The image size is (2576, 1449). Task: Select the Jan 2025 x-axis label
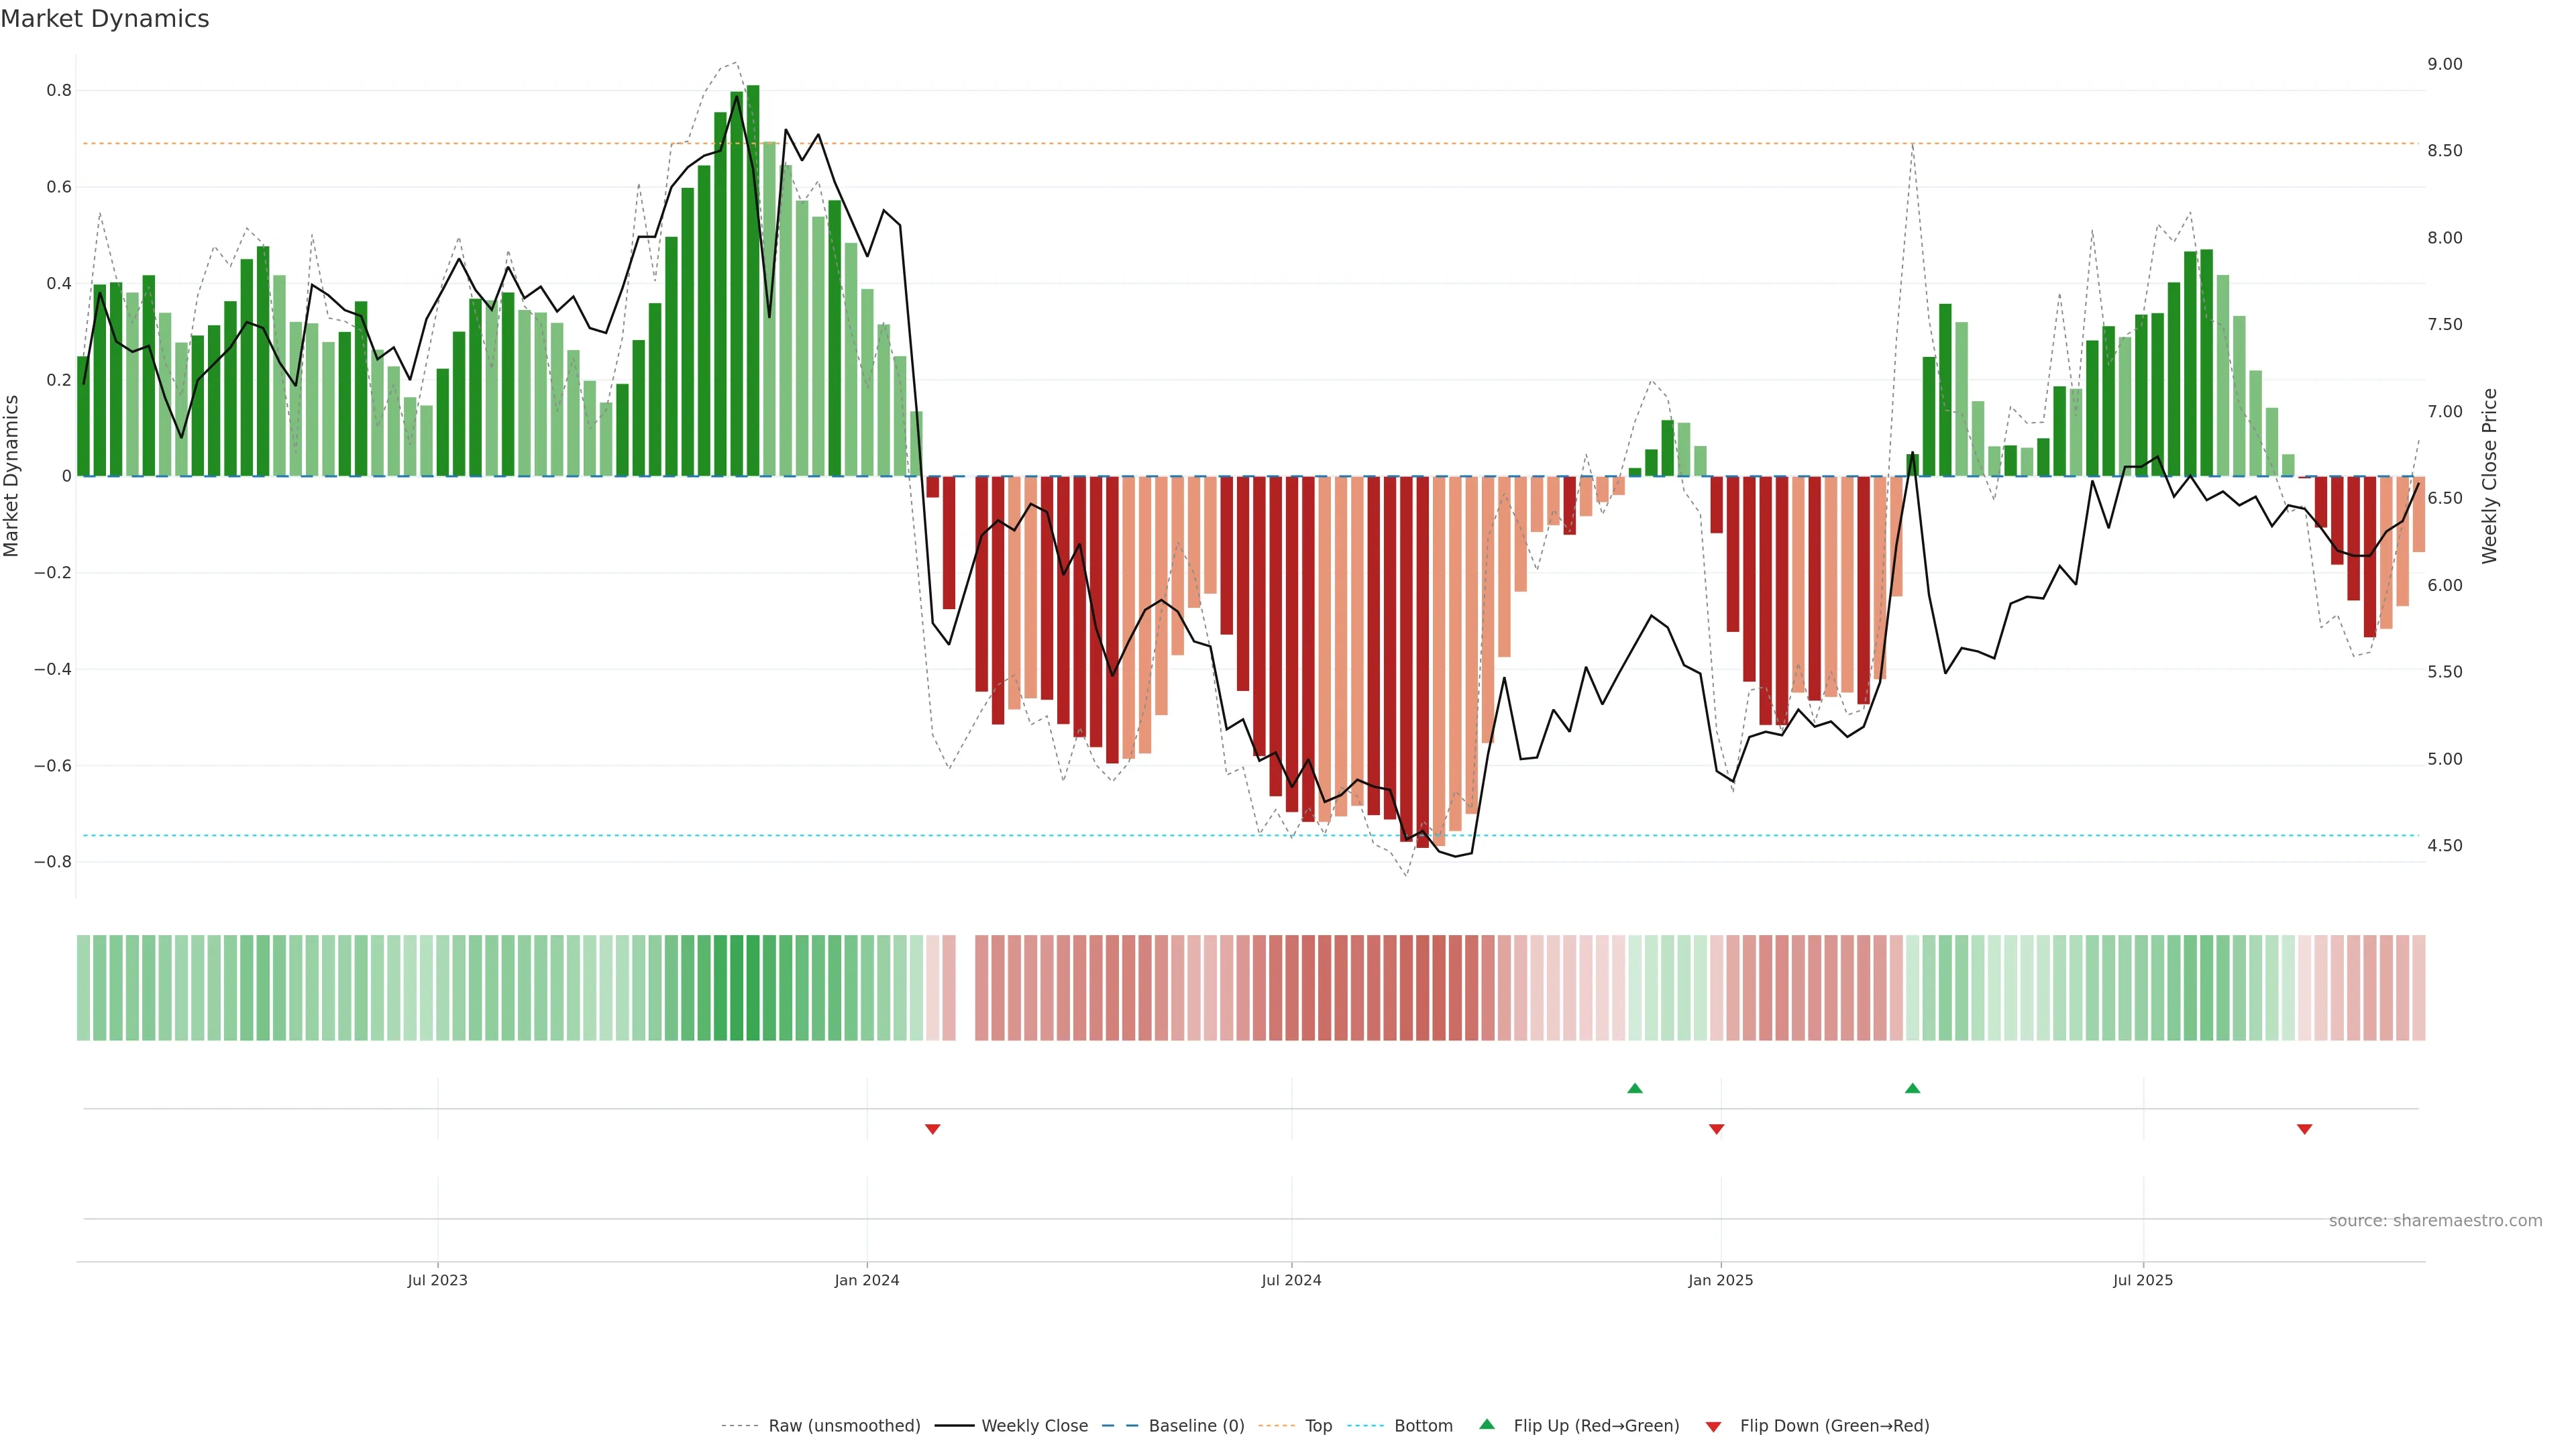coord(1720,1281)
